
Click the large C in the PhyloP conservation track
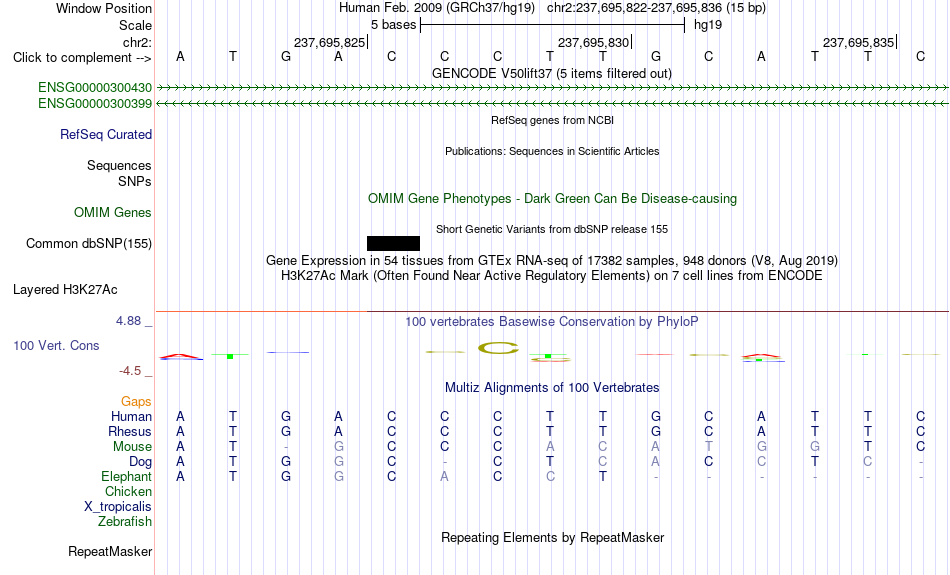pos(498,348)
